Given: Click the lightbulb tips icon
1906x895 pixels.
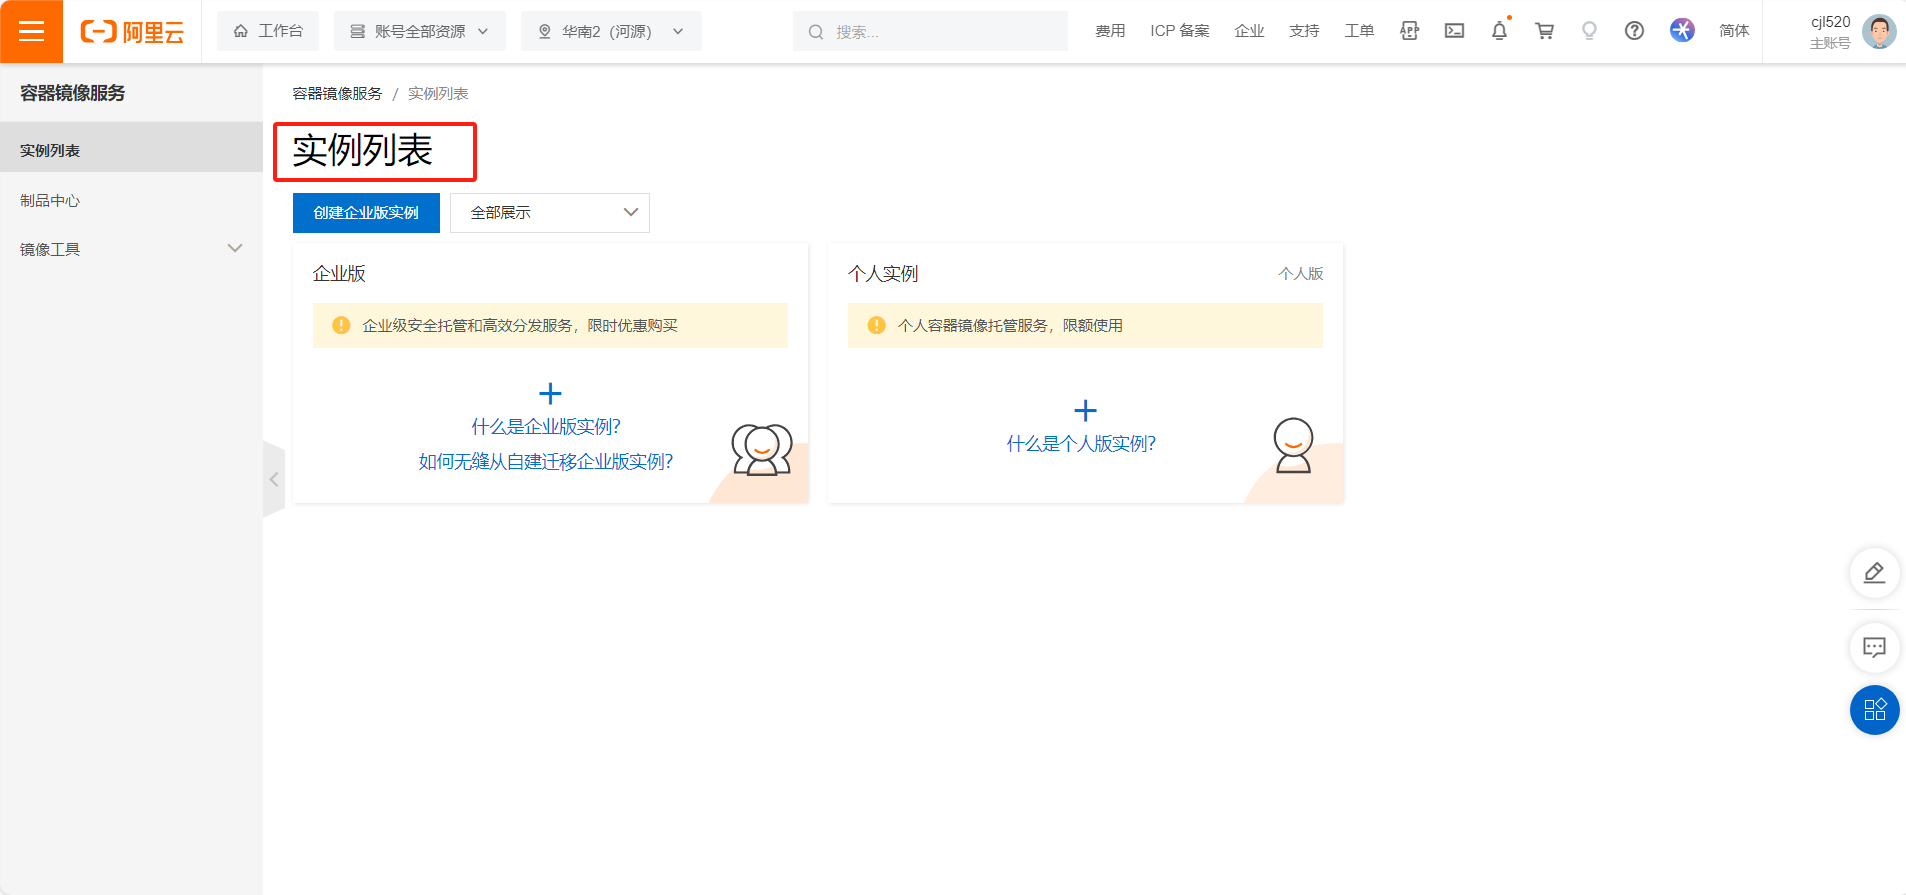Looking at the screenshot, I should 1589,31.
